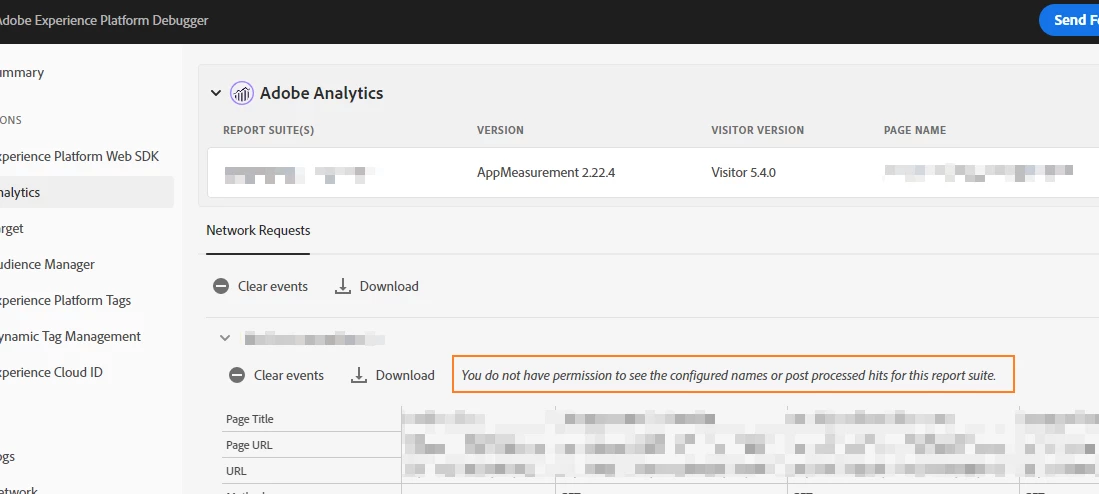The image size is (1099, 494).
Task: Click upper Clear events label text
Action: [273, 286]
